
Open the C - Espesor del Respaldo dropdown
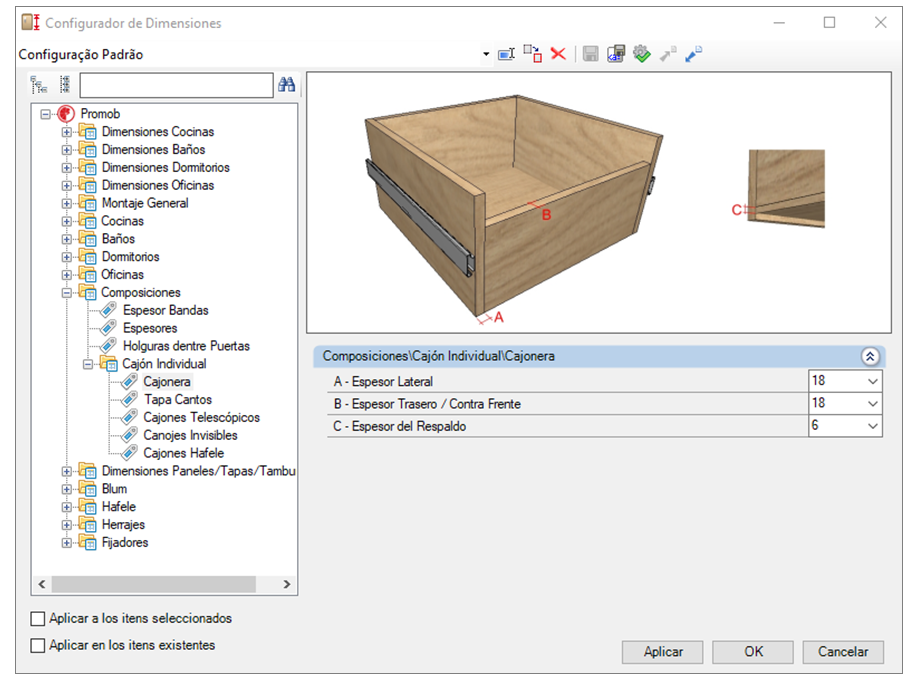tap(872, 426)
